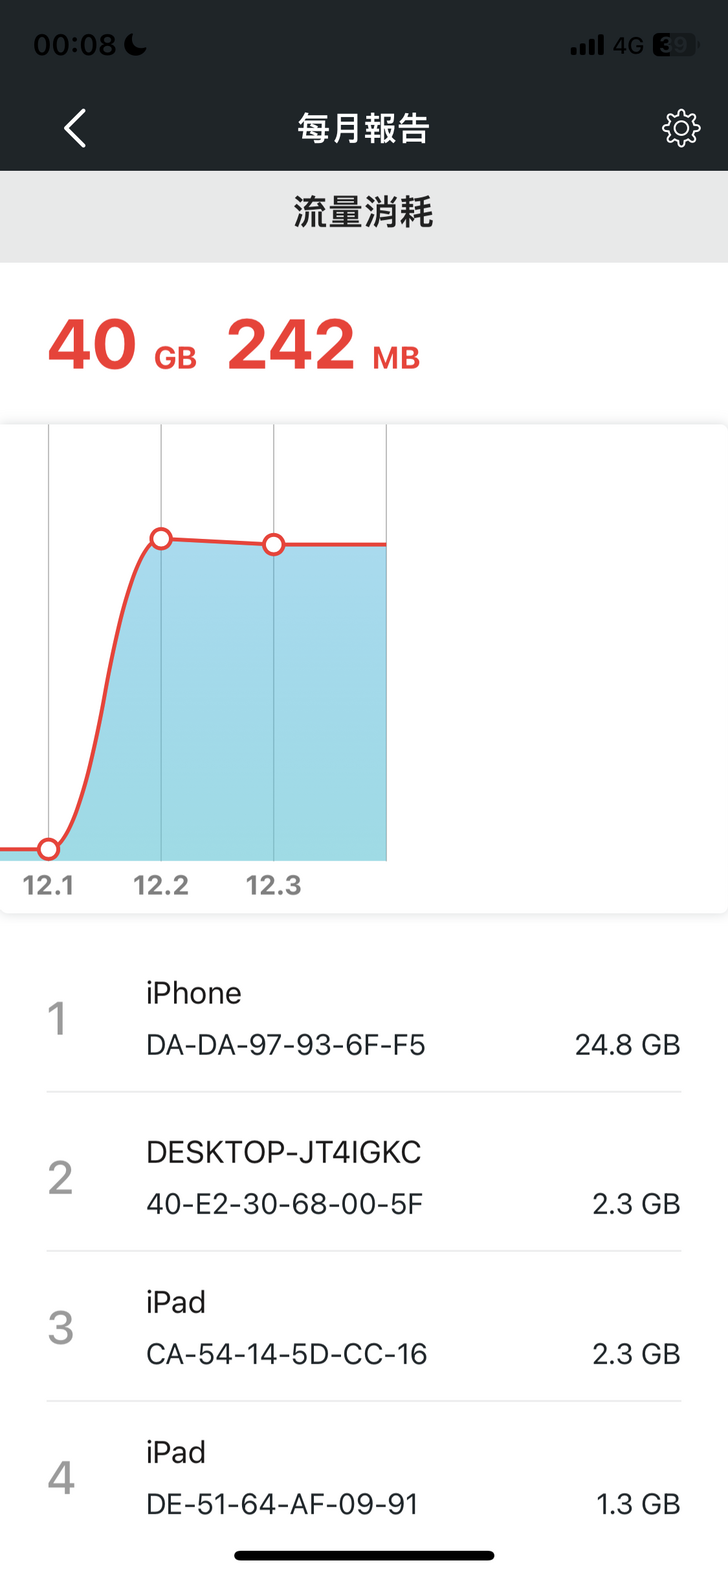Tap the 流量消耗 section header

point(363,213)
